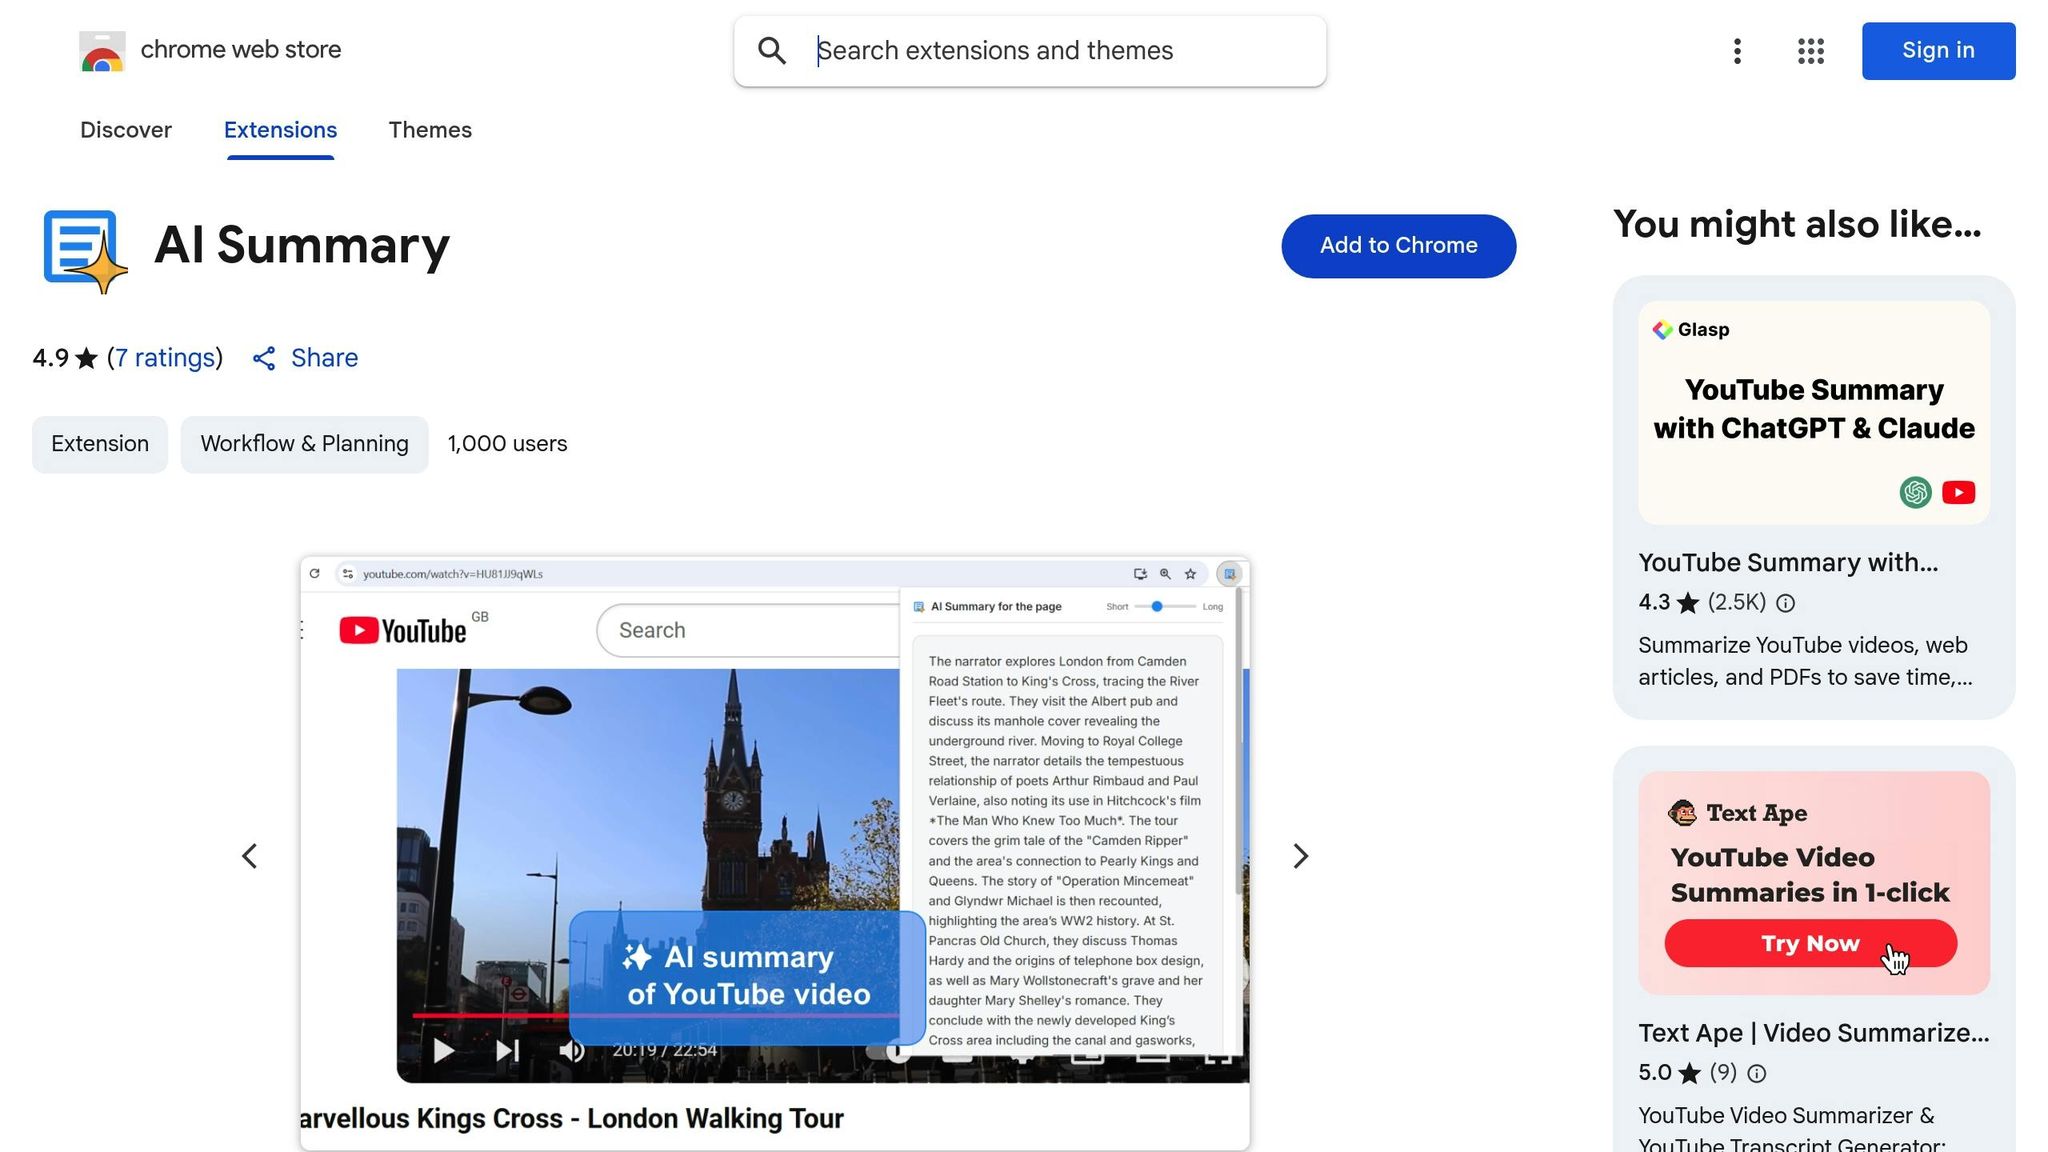
Task: Switch to the Extensions tab
Action: (x=280, y=130)
